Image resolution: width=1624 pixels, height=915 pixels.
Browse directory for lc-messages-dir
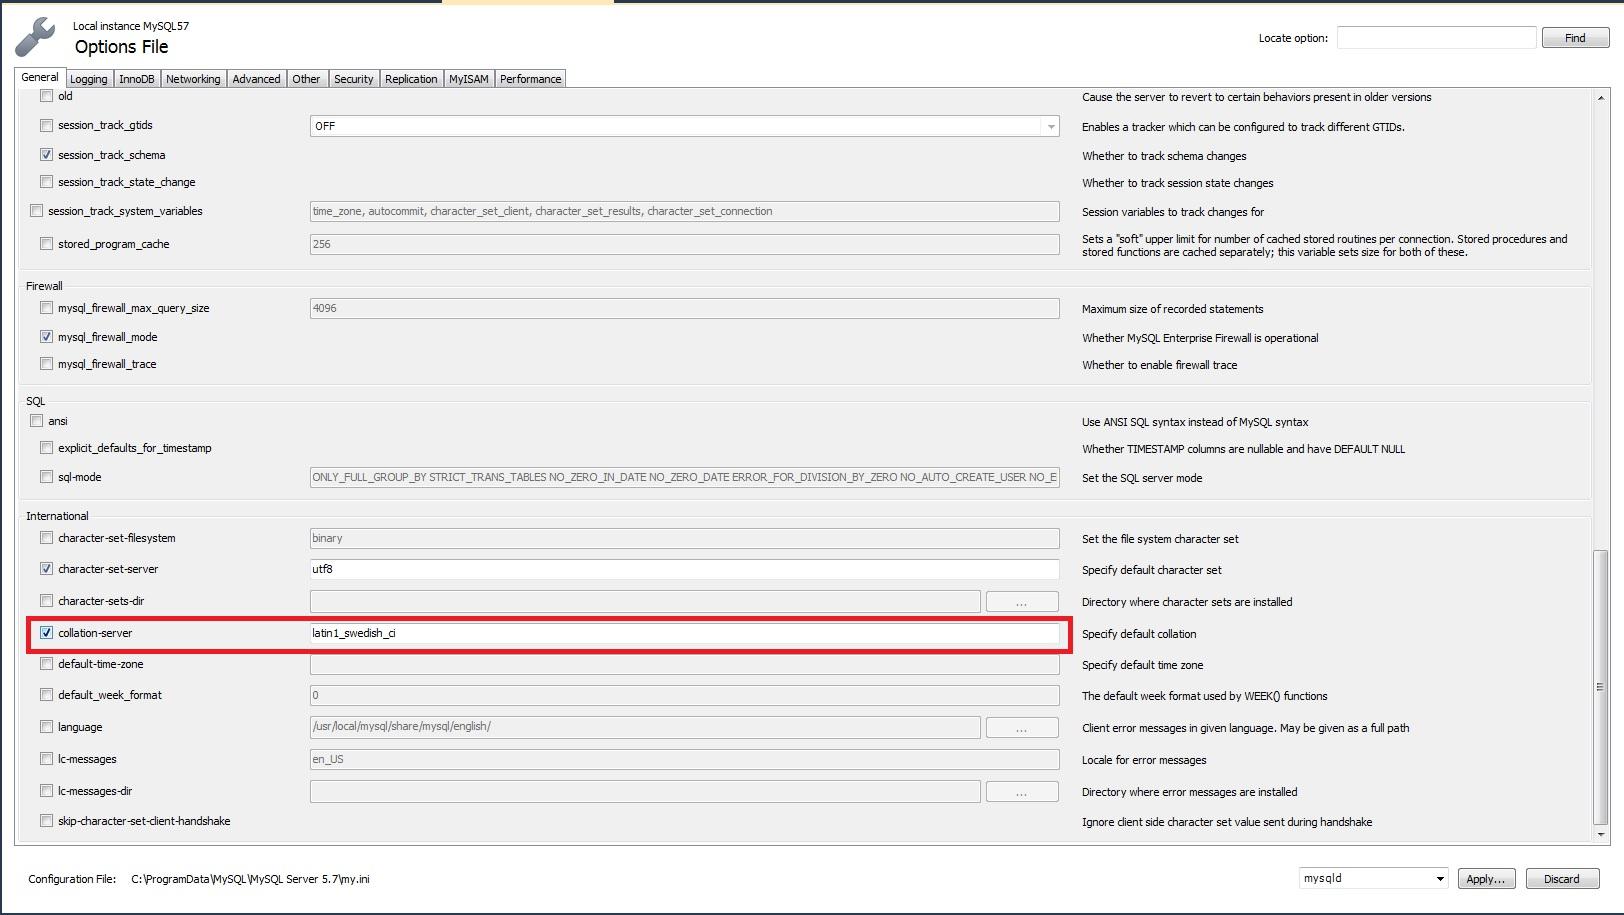click(x=1021, y=791)
